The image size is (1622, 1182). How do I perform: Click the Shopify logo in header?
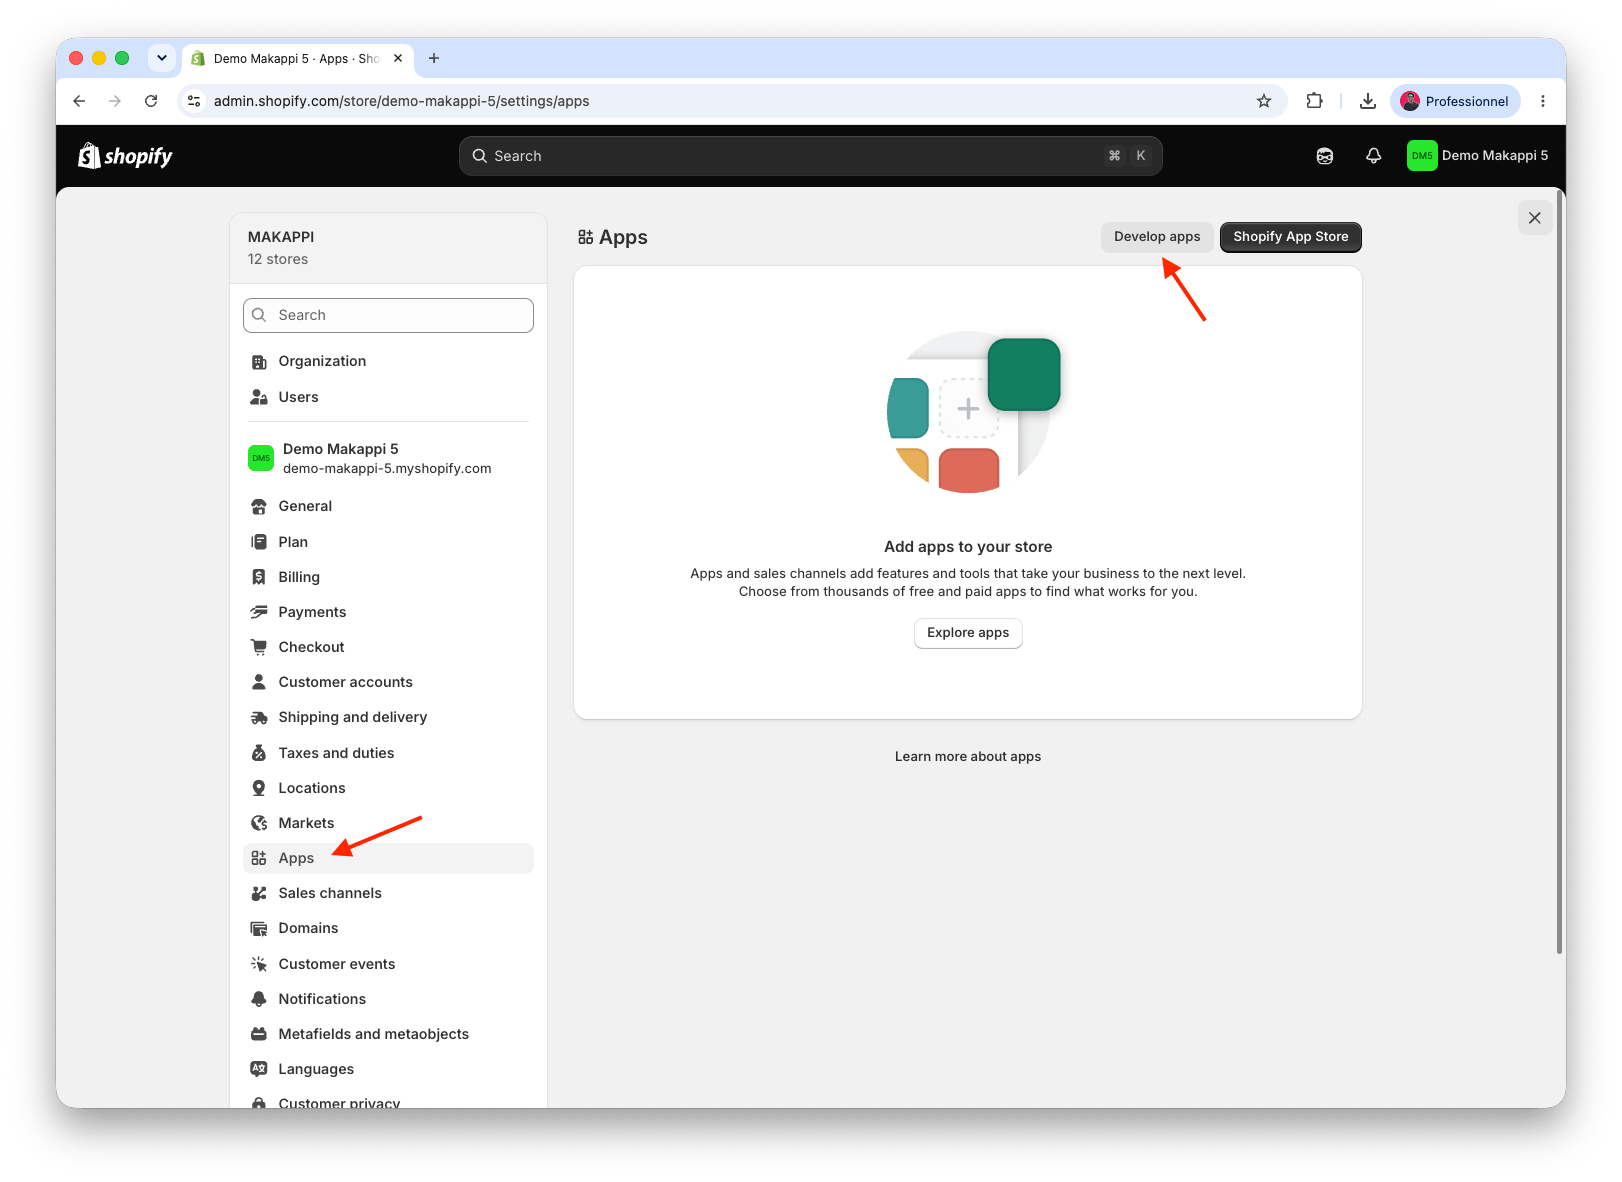pyautogui.click(x=125, y=156)
